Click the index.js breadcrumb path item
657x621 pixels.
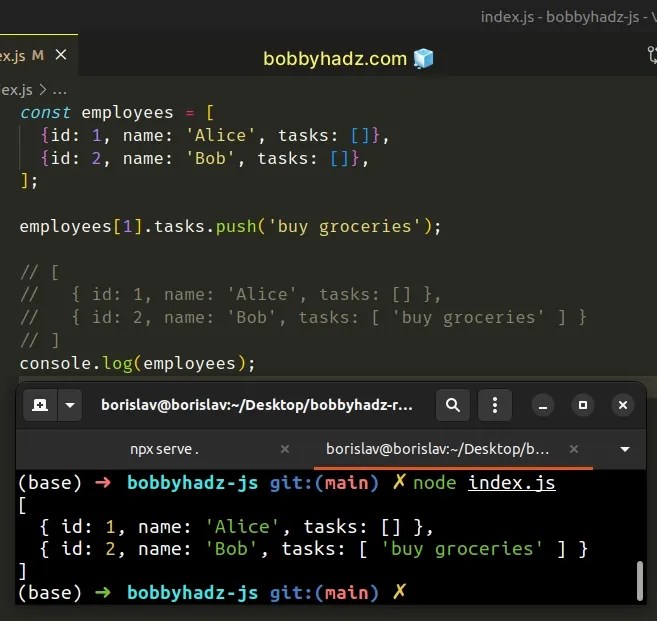[x=16, y=90]
